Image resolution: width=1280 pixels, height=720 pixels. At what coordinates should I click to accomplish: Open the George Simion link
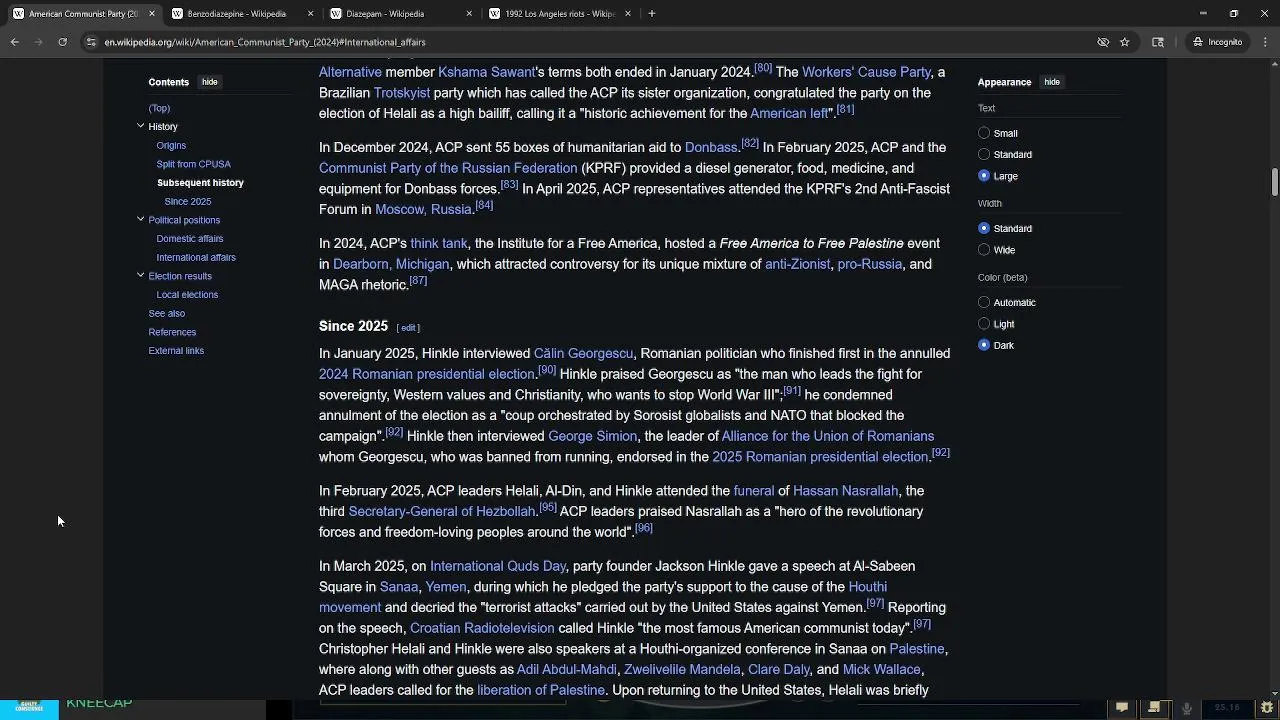592,436
